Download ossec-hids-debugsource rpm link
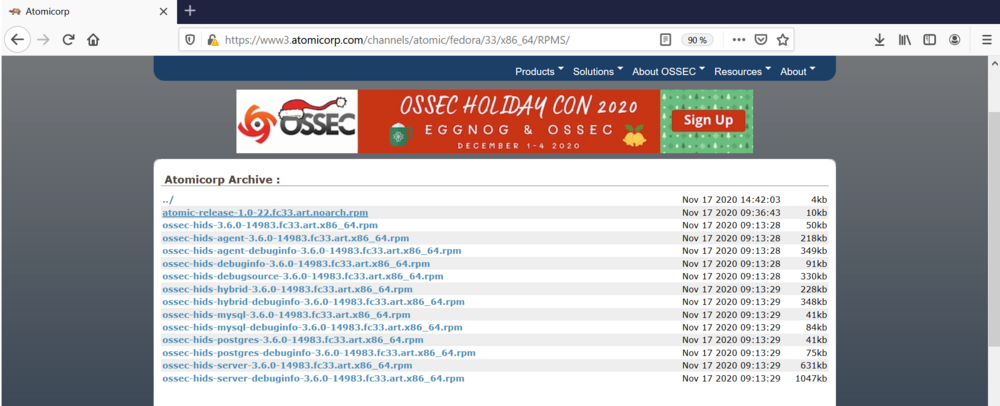Viewport: 1000px width, 406px height. (x=302, y=277)
